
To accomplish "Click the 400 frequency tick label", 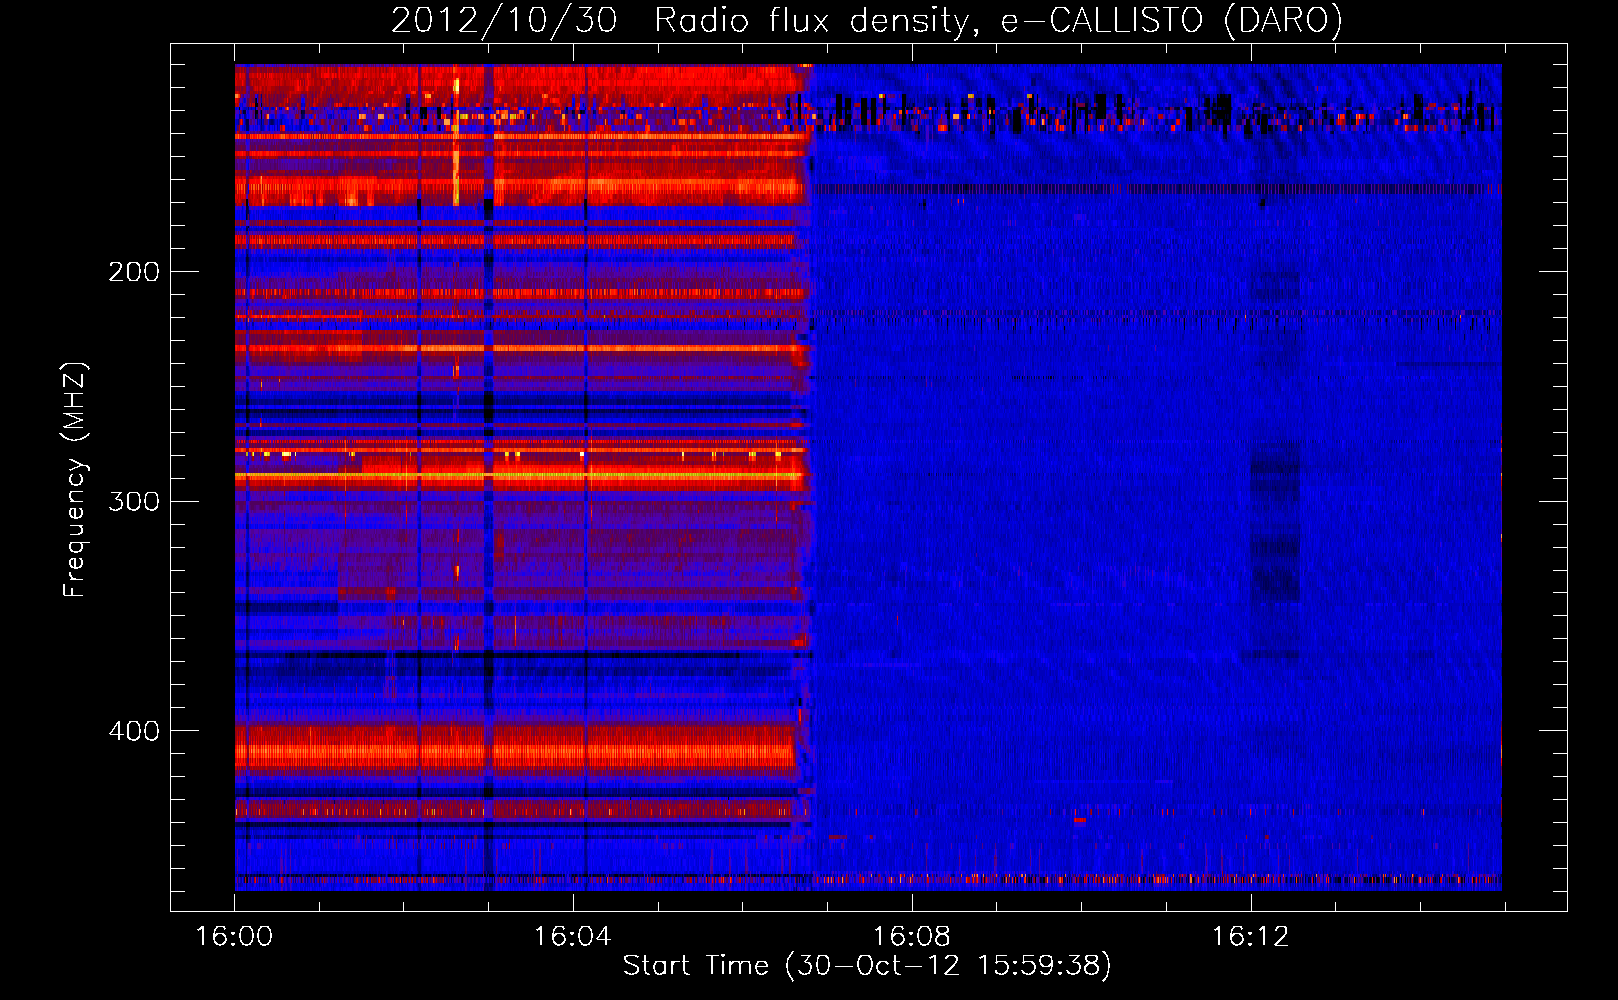I will [134, 731].
